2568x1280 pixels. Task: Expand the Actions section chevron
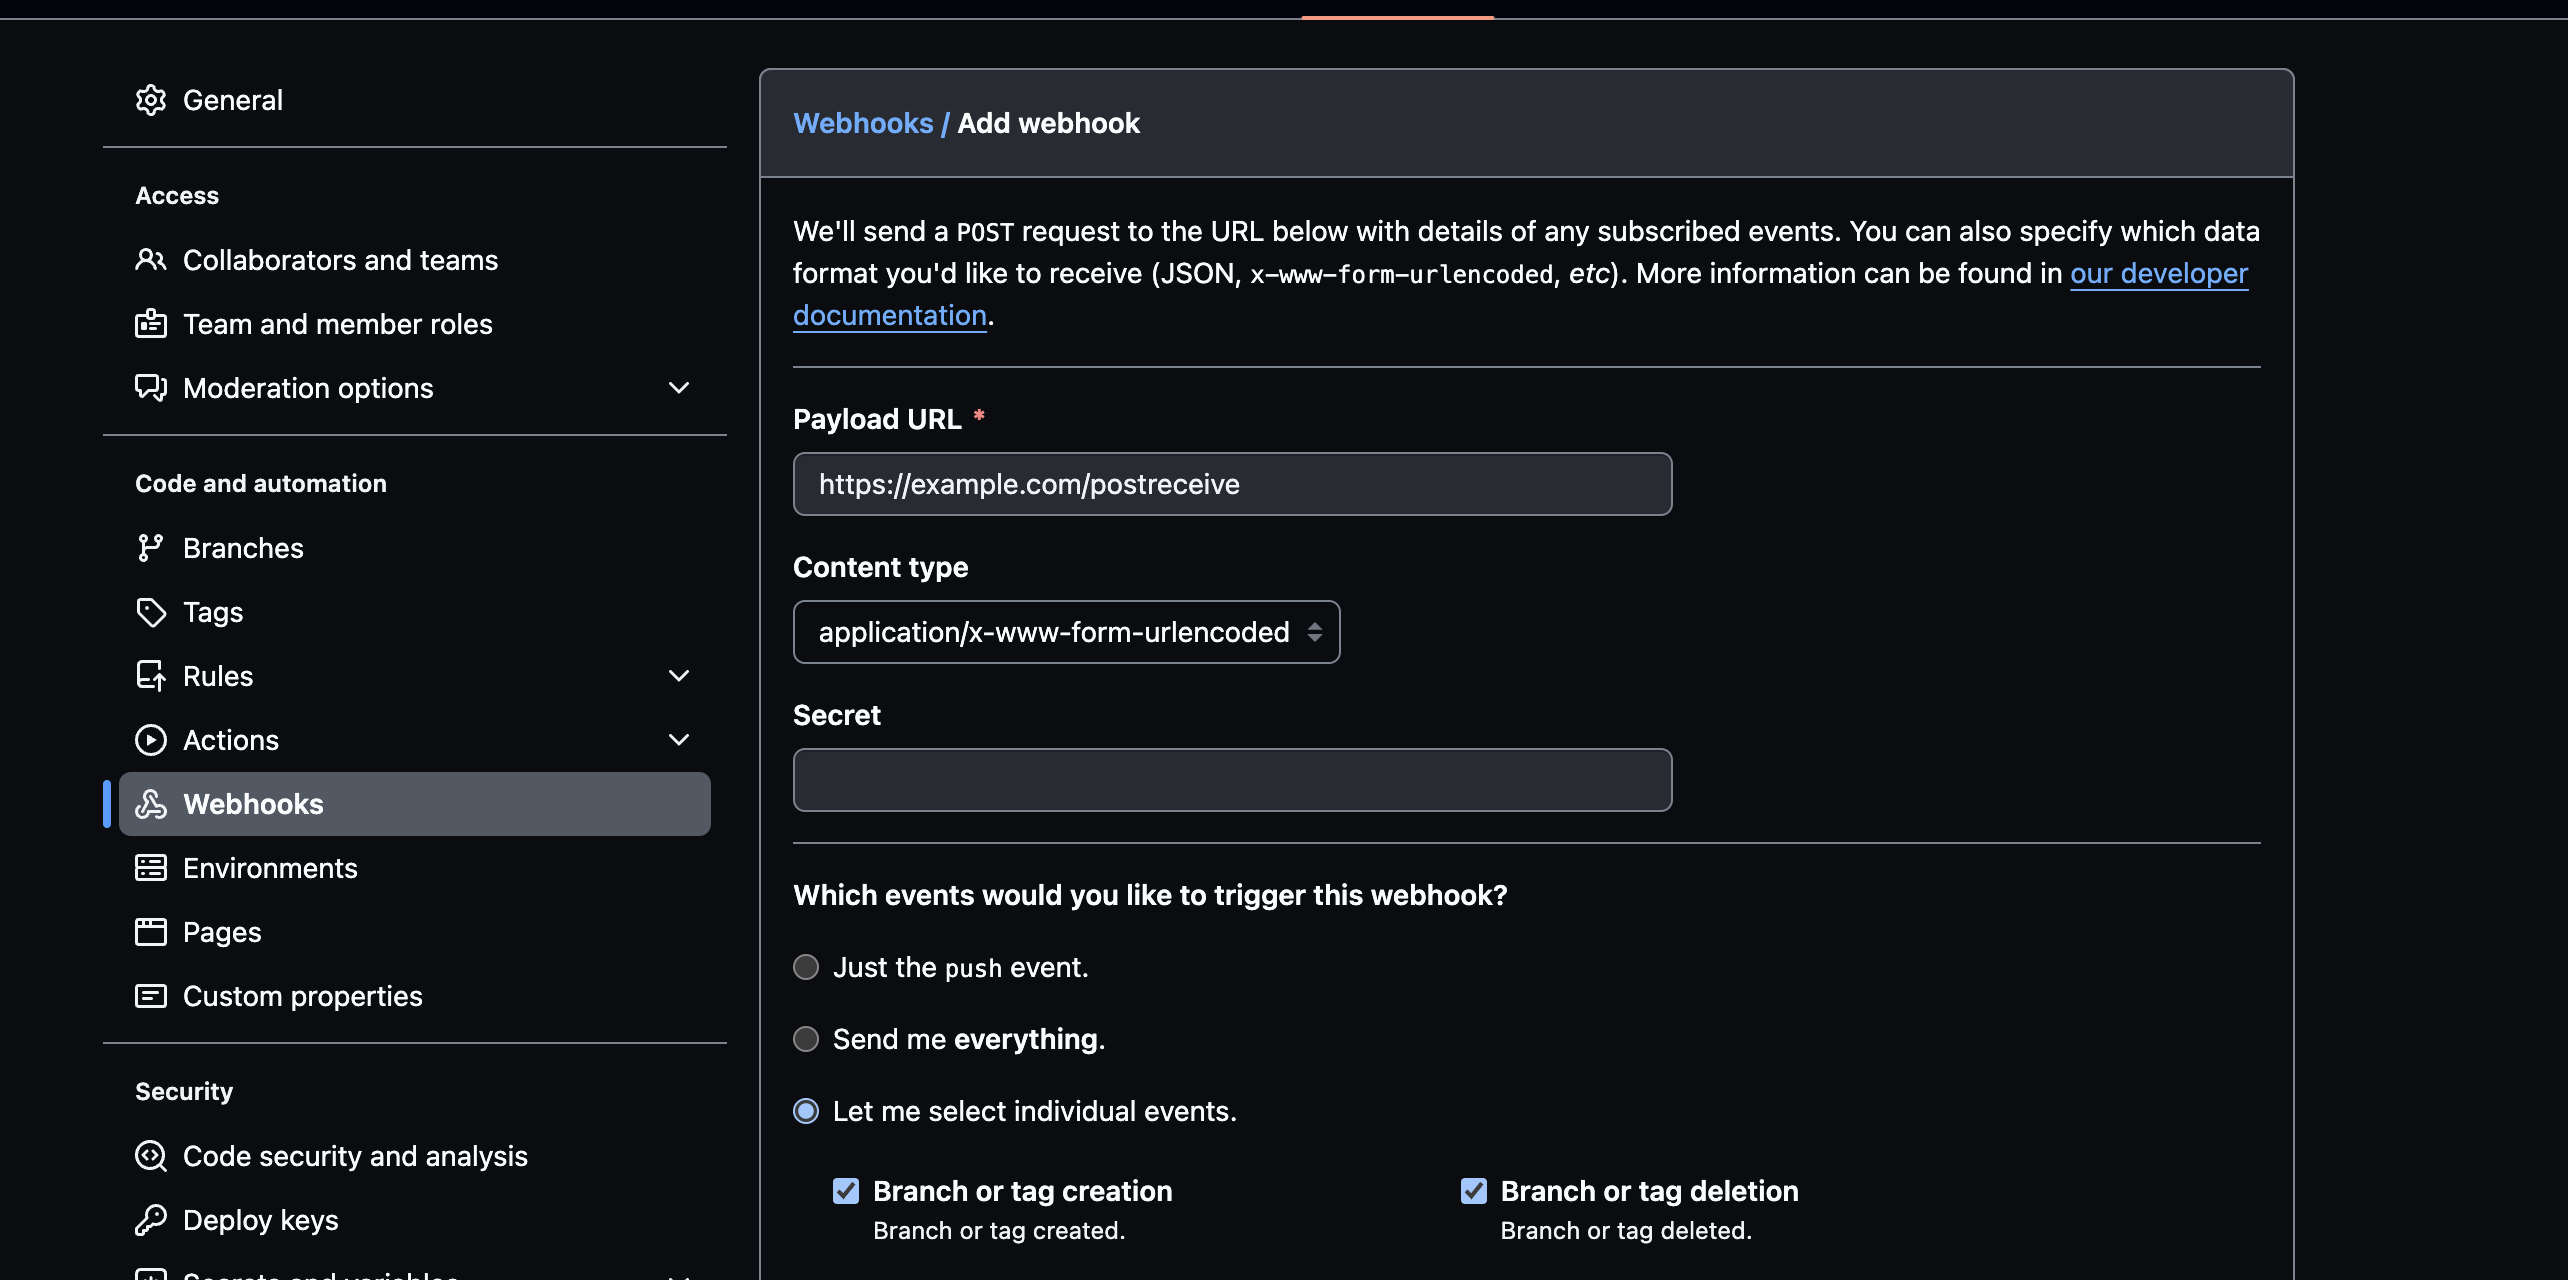click(679, 740)
